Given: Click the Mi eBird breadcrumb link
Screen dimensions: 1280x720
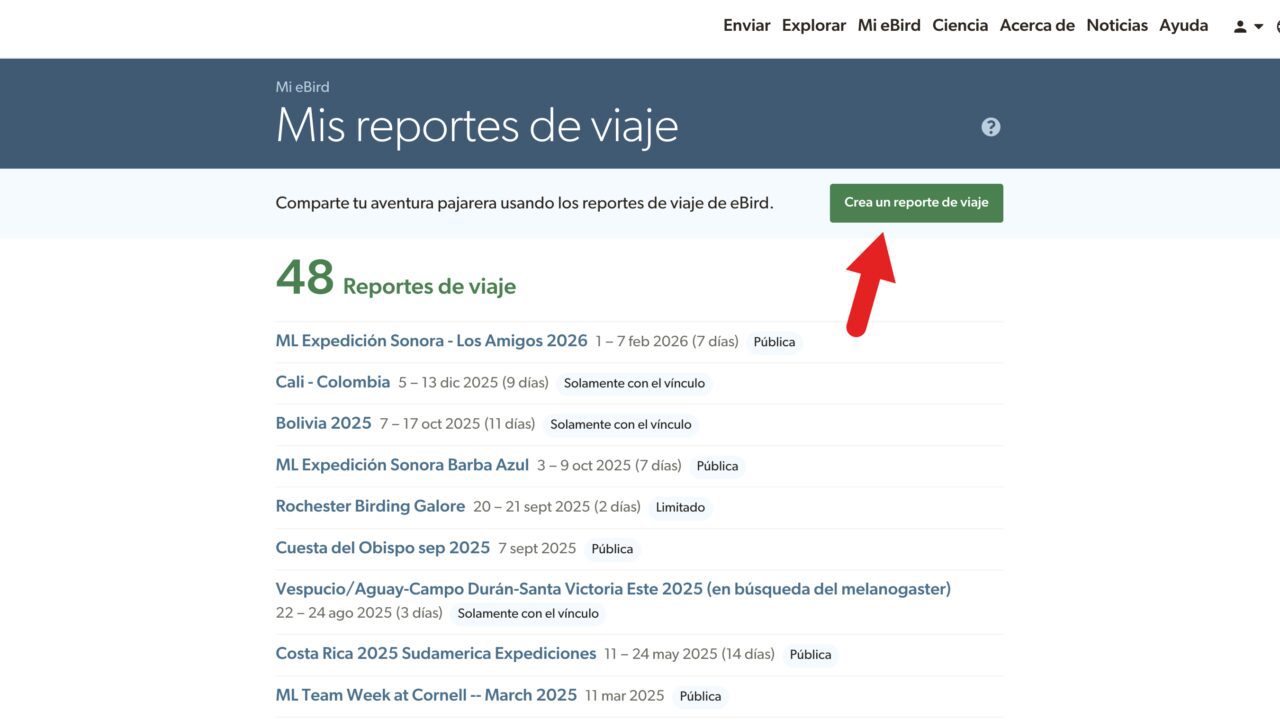Looking at the screenshot, I should 302,87.
